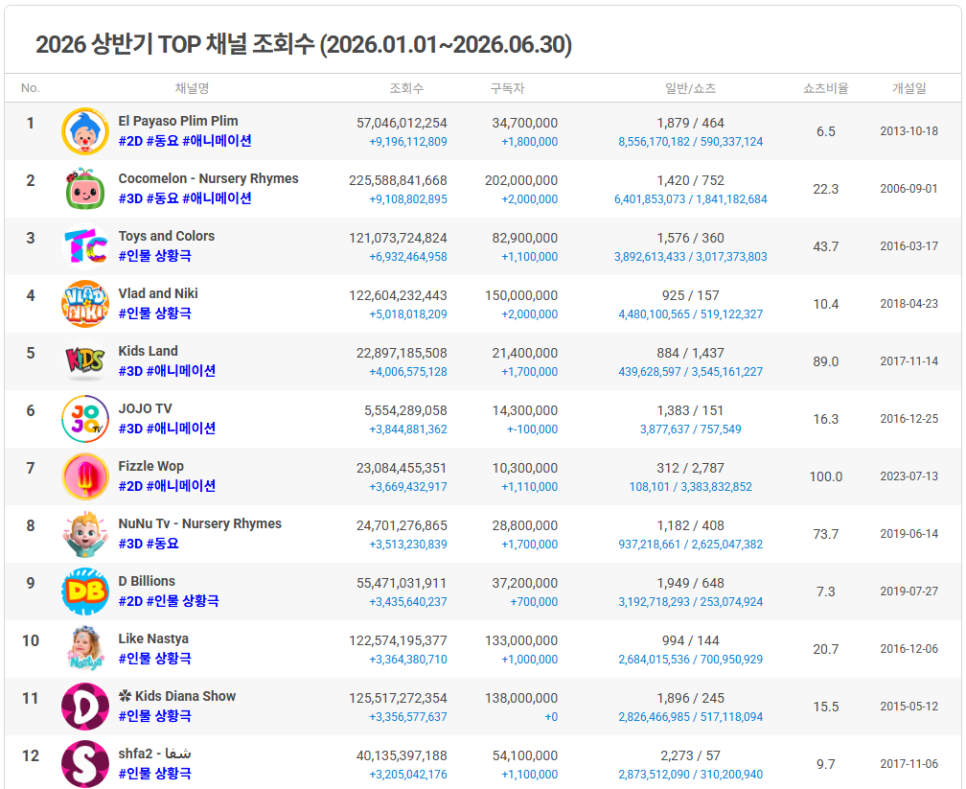966x789 pixels.
Task: Open shfa2 channel S logo
Action: [85, 764]
